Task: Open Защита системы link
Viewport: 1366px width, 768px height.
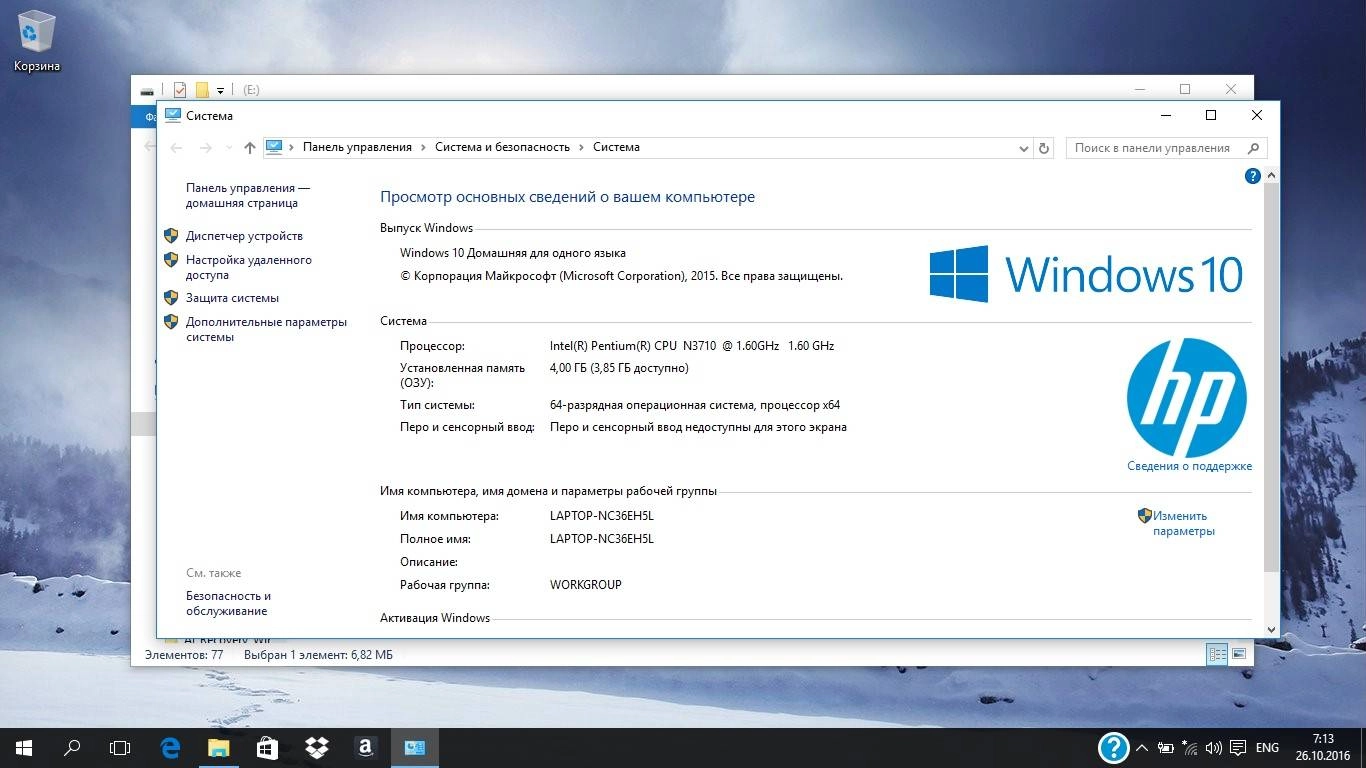Action: [232, 298]
